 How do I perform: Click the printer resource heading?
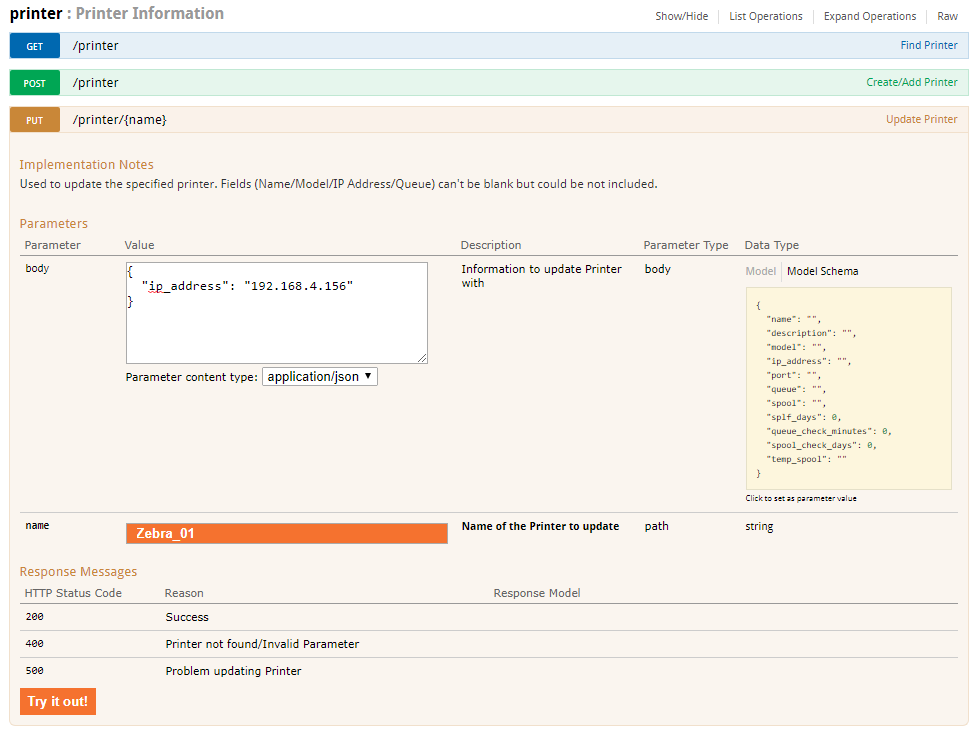click(36, 13)
